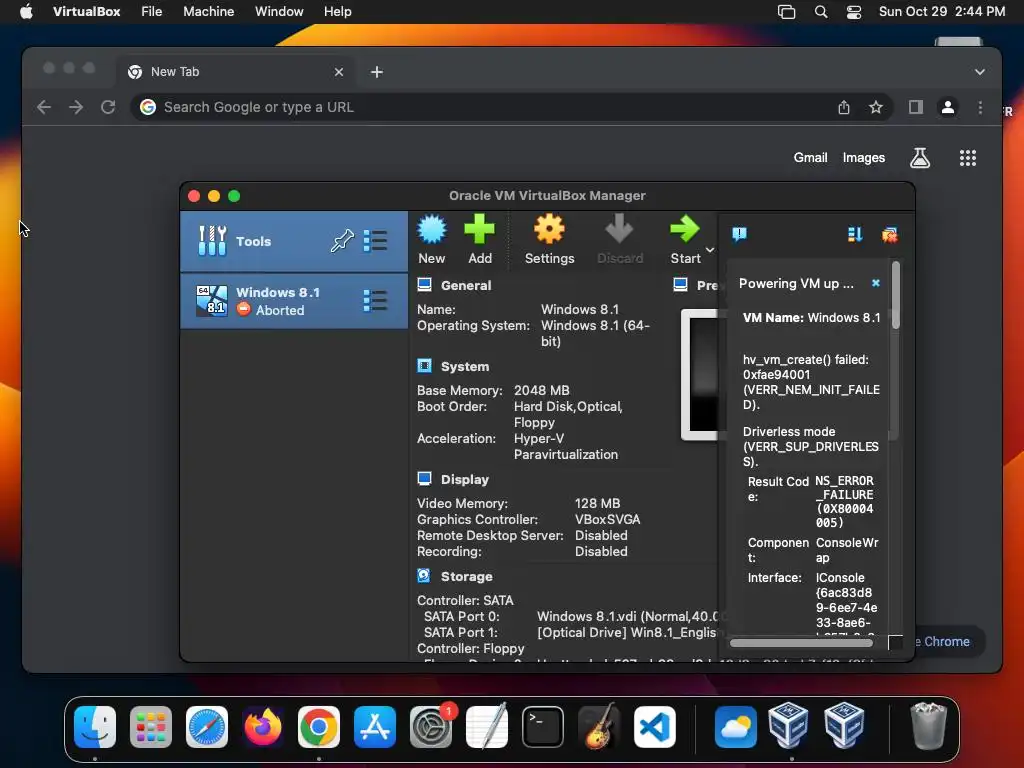
Task: Click the Stage Manager menu bar icon
Action: pyautogui.click(x=786, y=12)
